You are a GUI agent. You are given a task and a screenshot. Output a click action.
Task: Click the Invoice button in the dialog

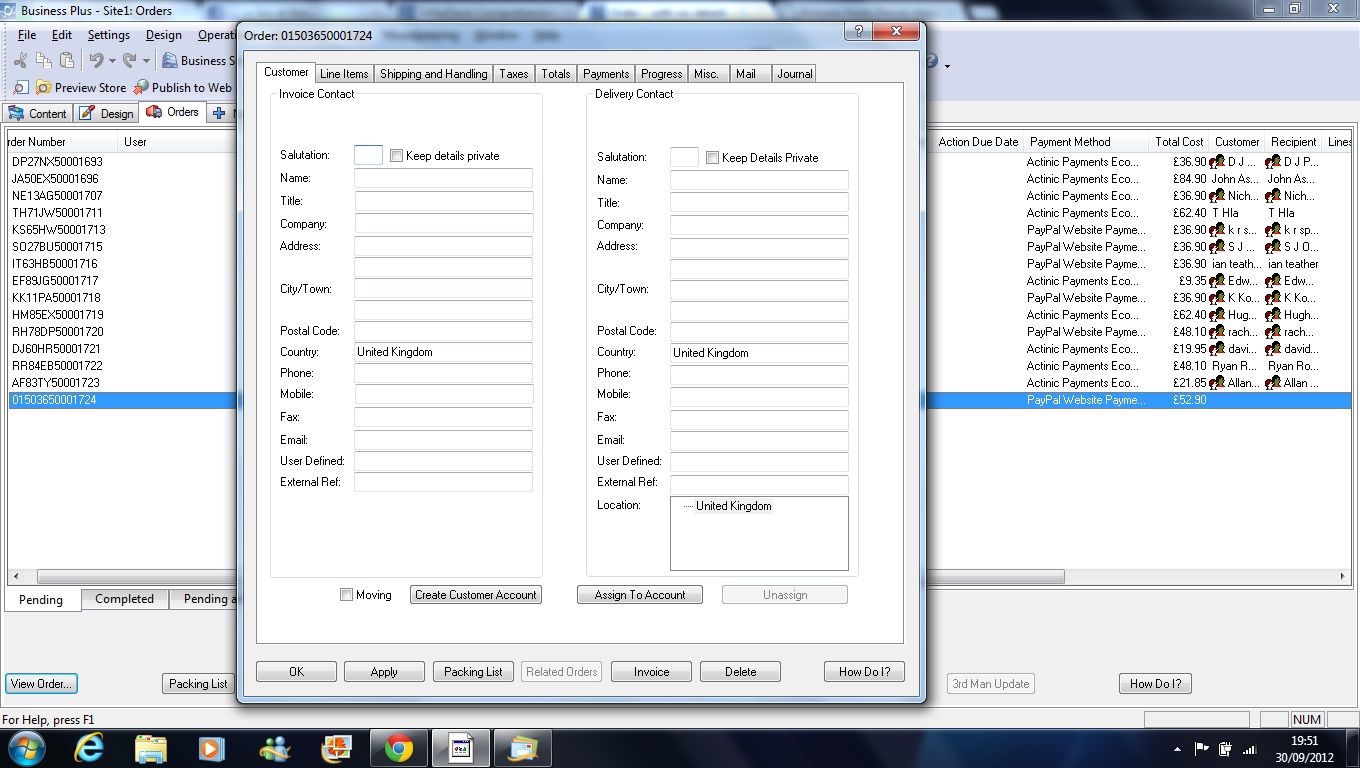[651, 672]
